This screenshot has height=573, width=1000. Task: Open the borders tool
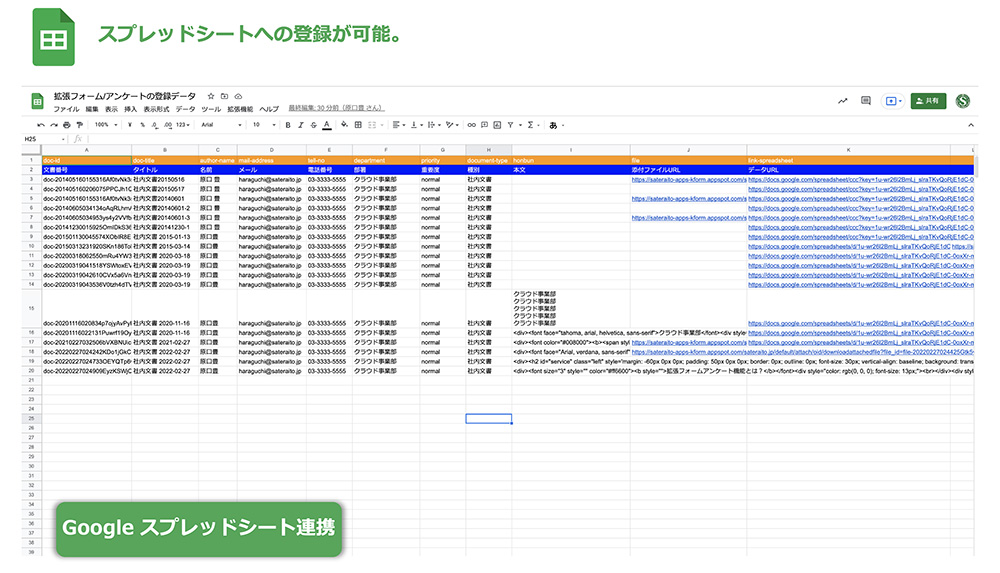(358, 125)
